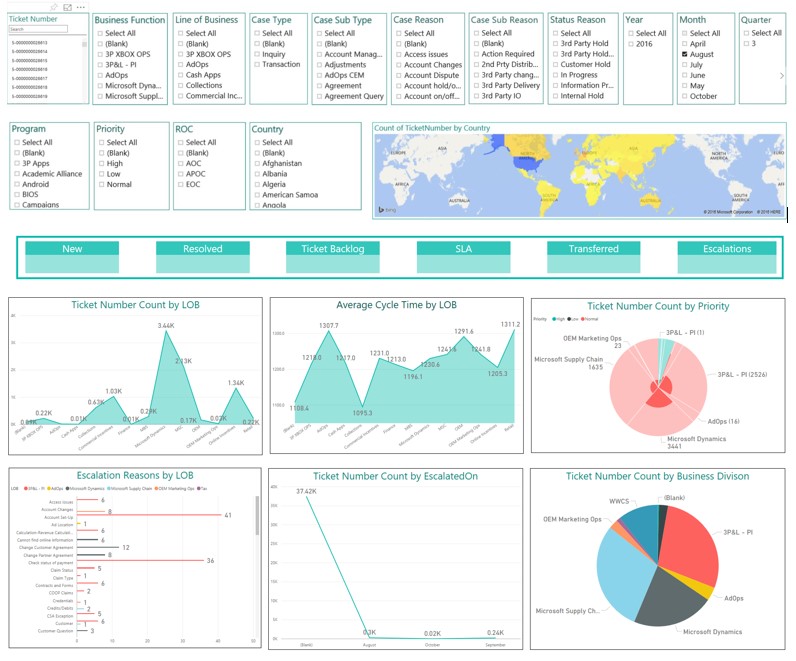Click the AdOps legend swatch in Escalation Reasons

click(50, 488)
